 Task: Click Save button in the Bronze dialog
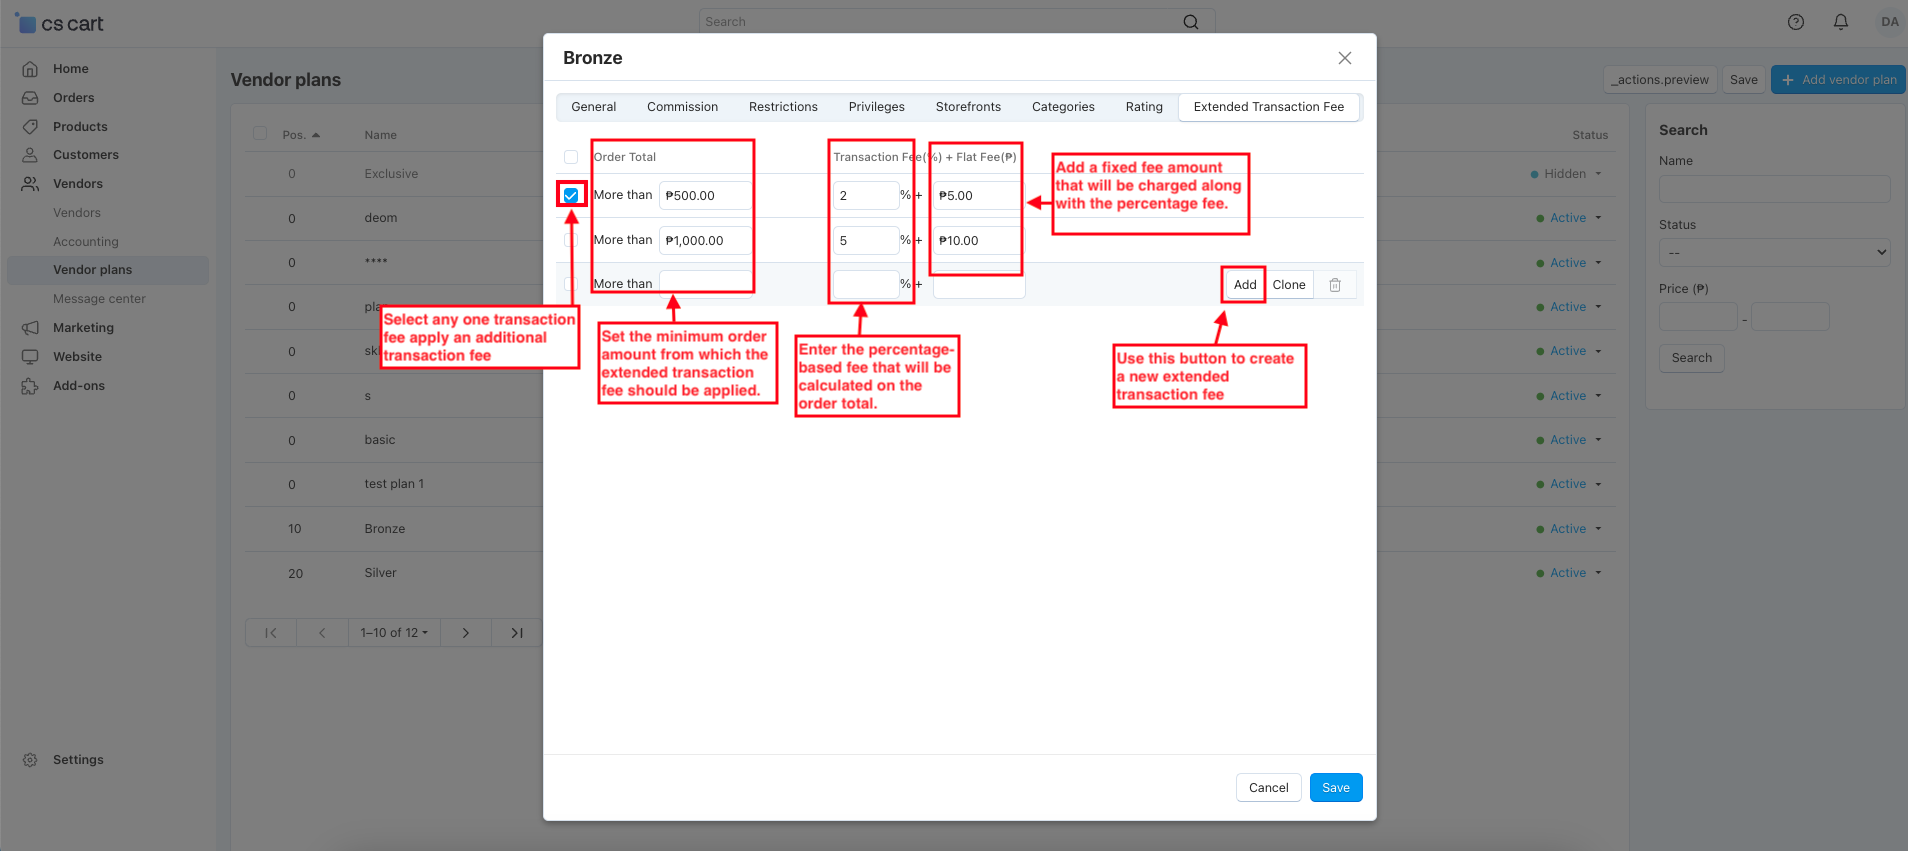(1335, 788)
